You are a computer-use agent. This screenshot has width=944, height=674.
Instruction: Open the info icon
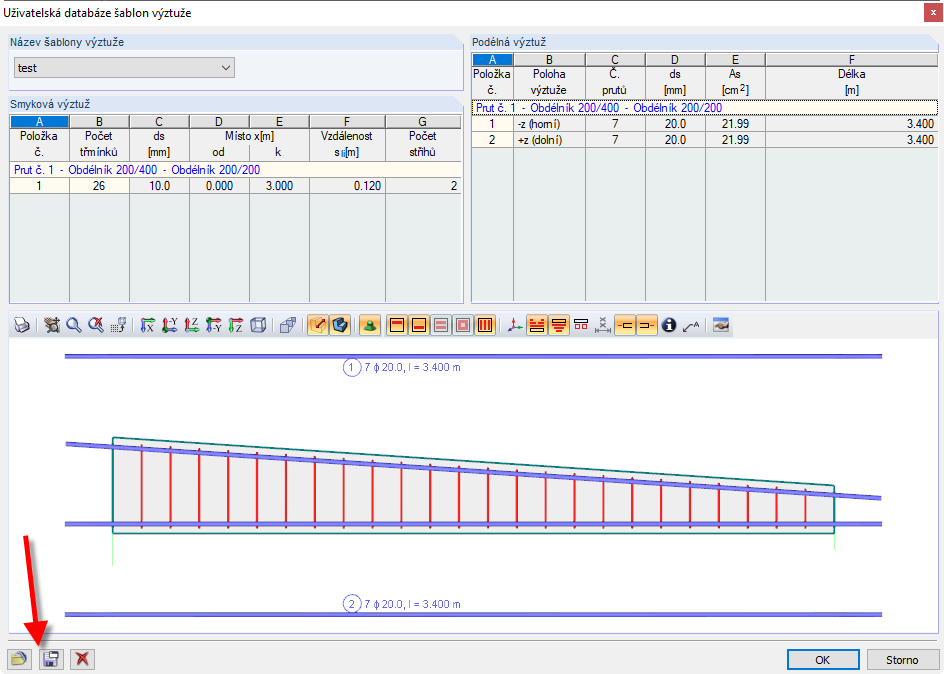[x=669, y=326]
